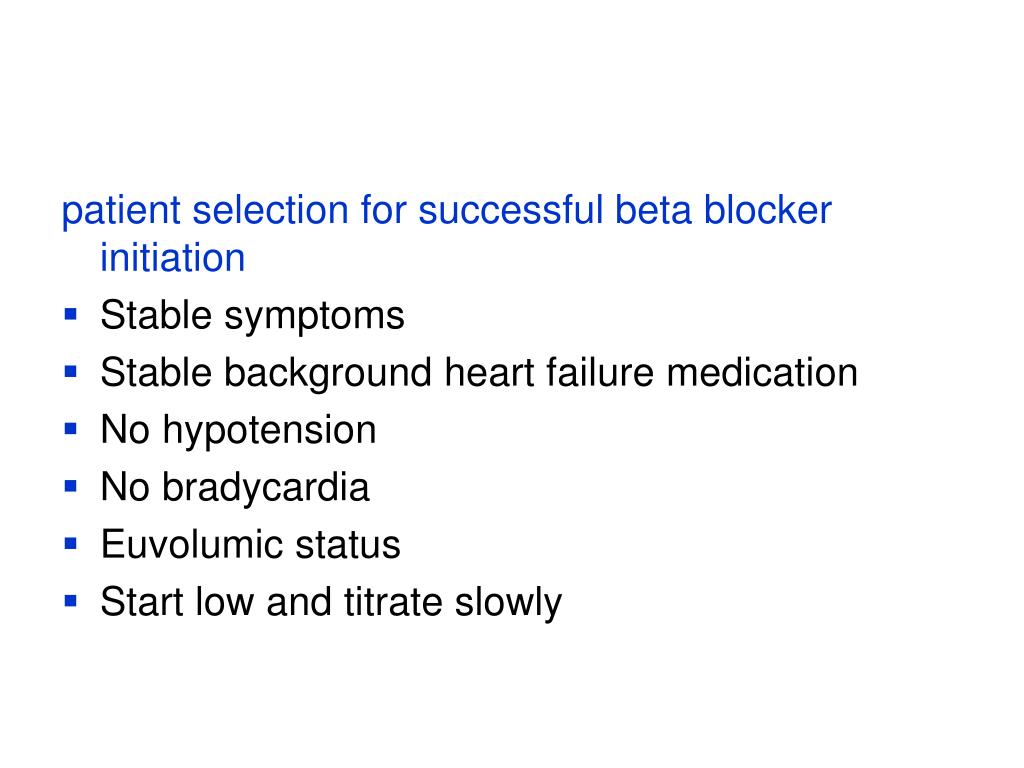Image resolution: width=1024 pixels, height=768 pixels.
Task: Select the 'No hypotension' bullet text
Action: click(238, 431)
